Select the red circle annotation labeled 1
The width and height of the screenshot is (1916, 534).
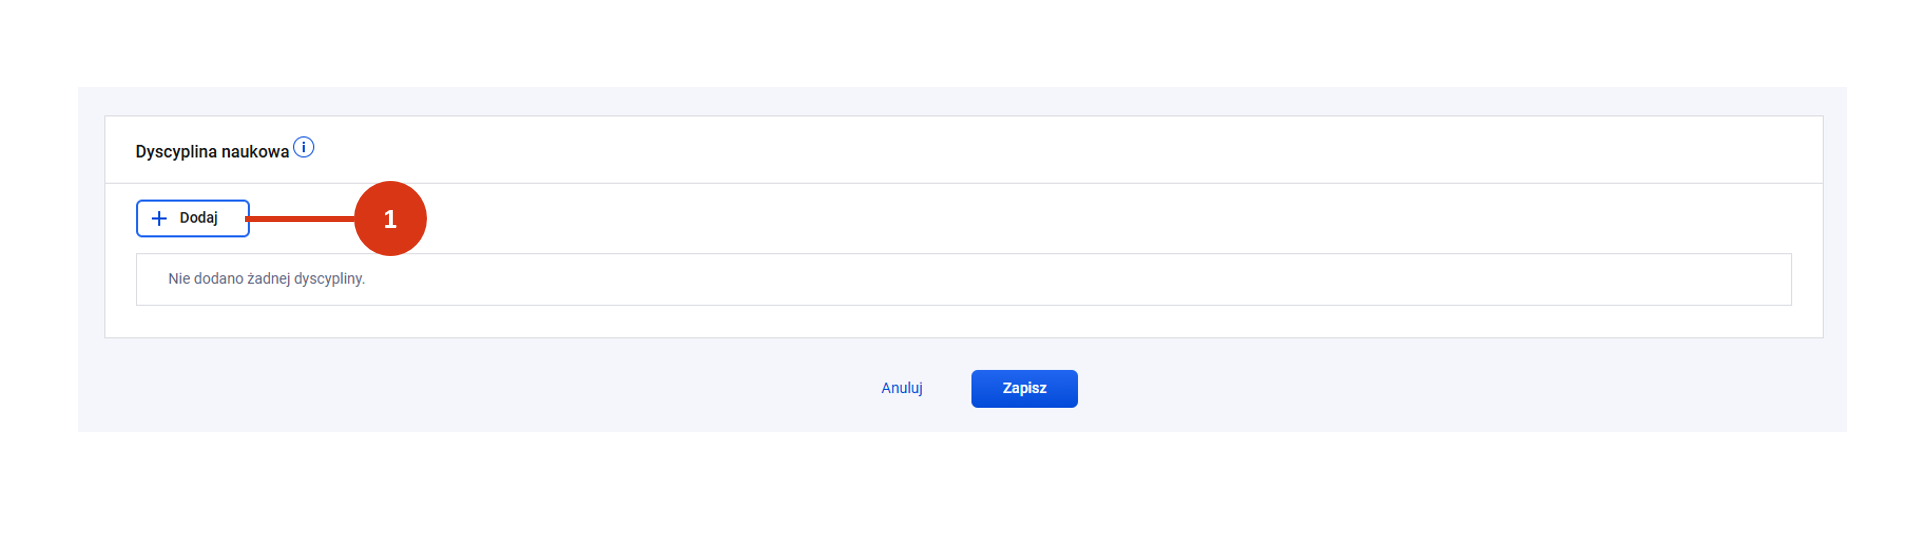(x=390, y=218)
